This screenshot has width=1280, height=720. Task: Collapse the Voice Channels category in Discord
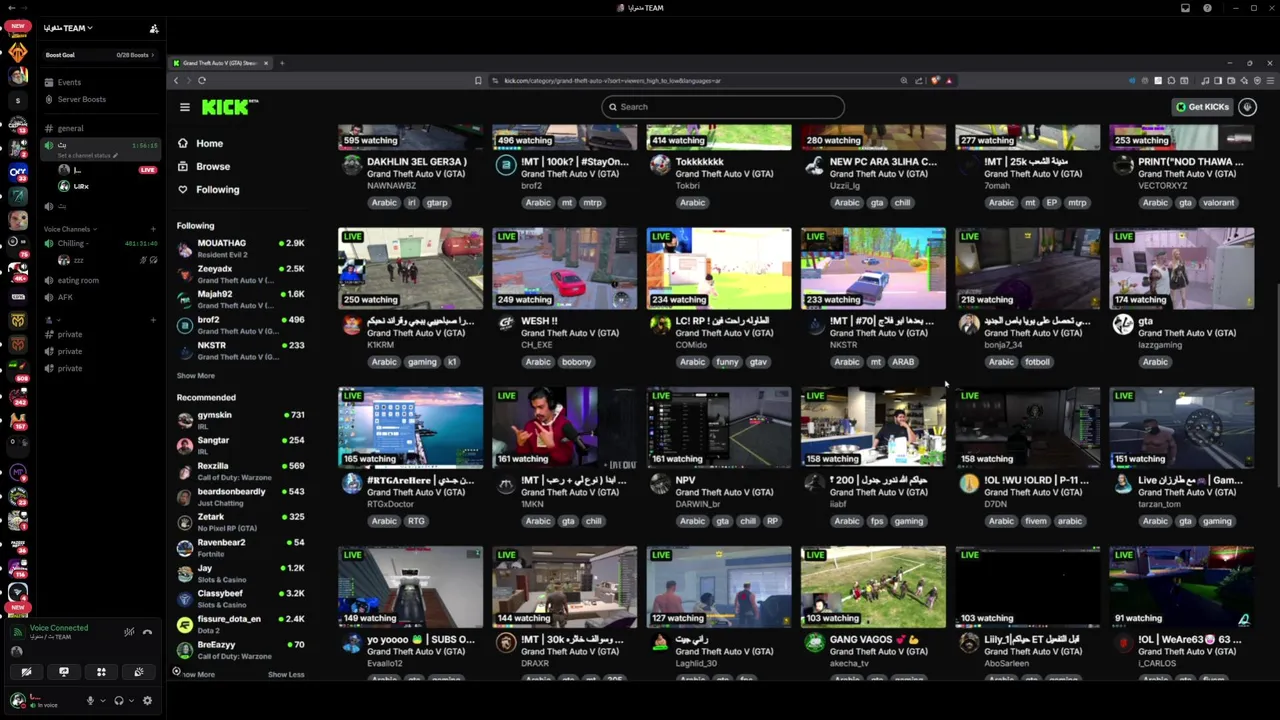tap(70, 229)
